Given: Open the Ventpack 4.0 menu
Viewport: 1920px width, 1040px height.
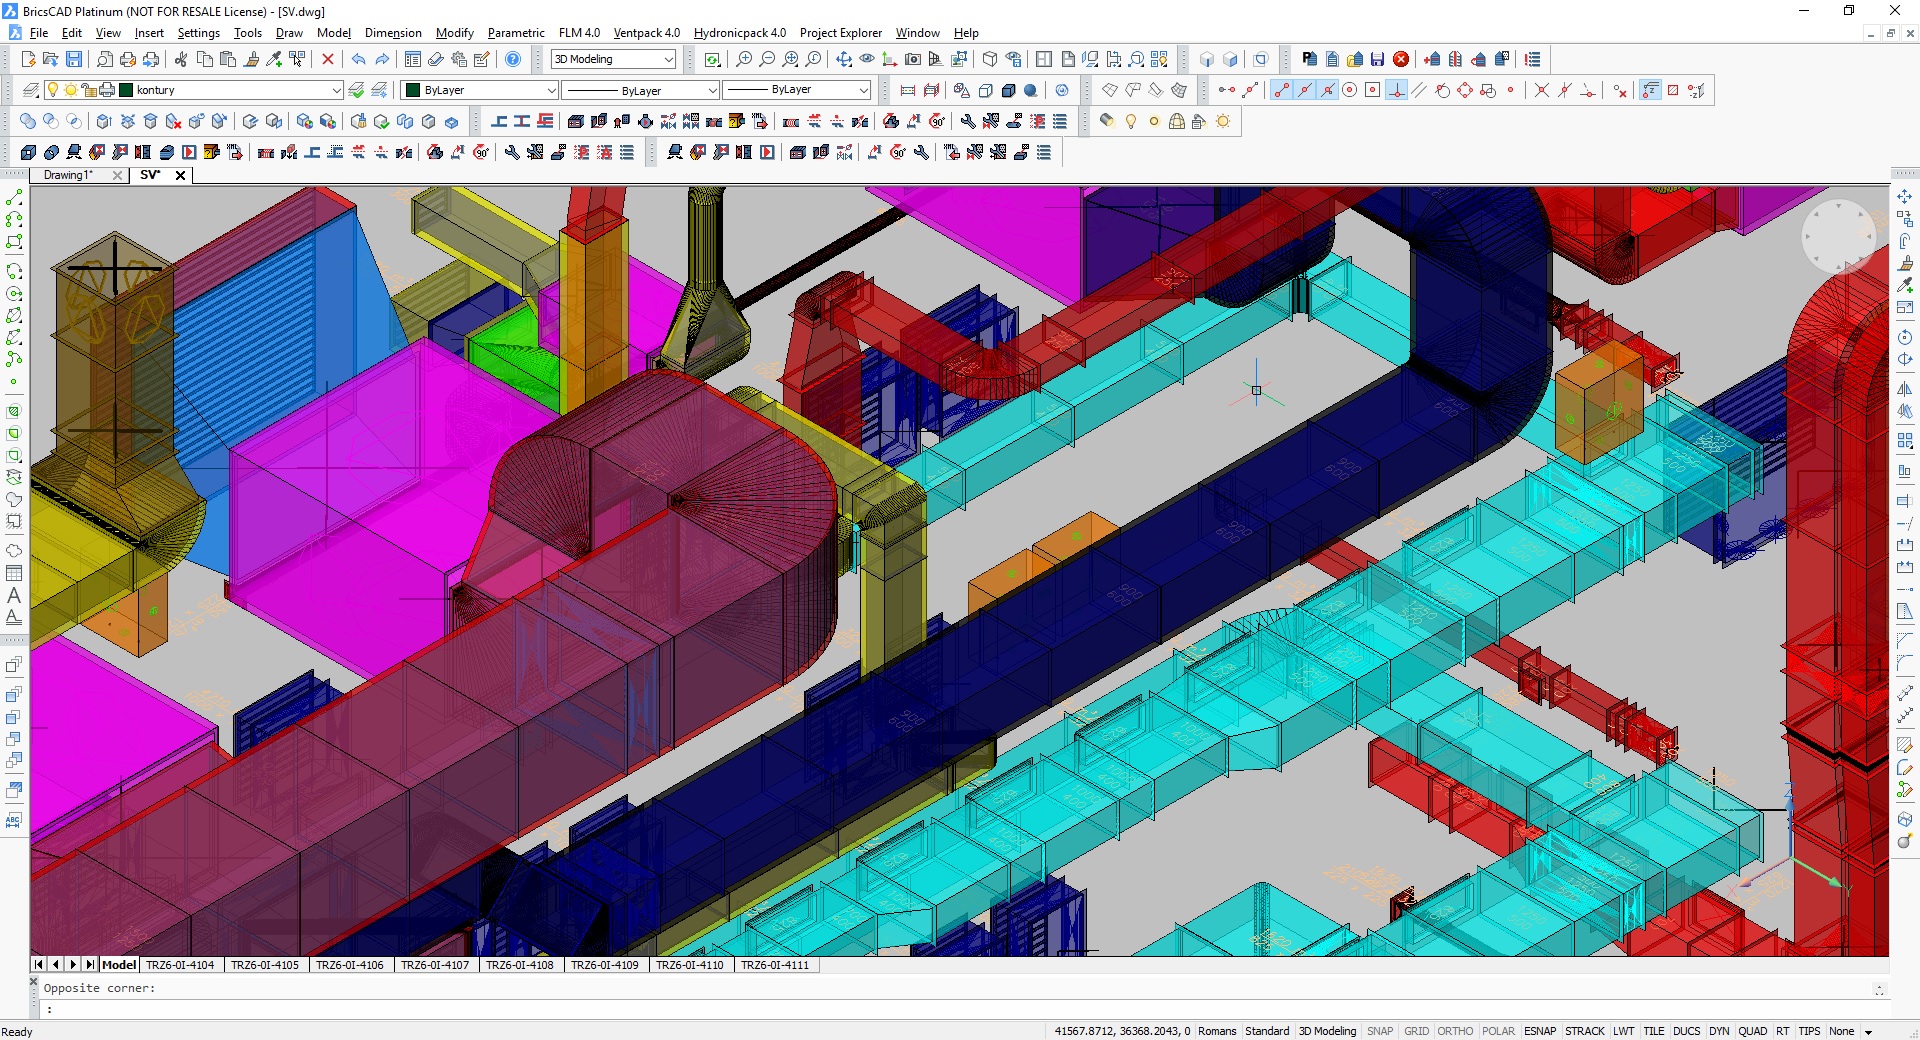Looking at the screenshot, I should pos(646,33).
